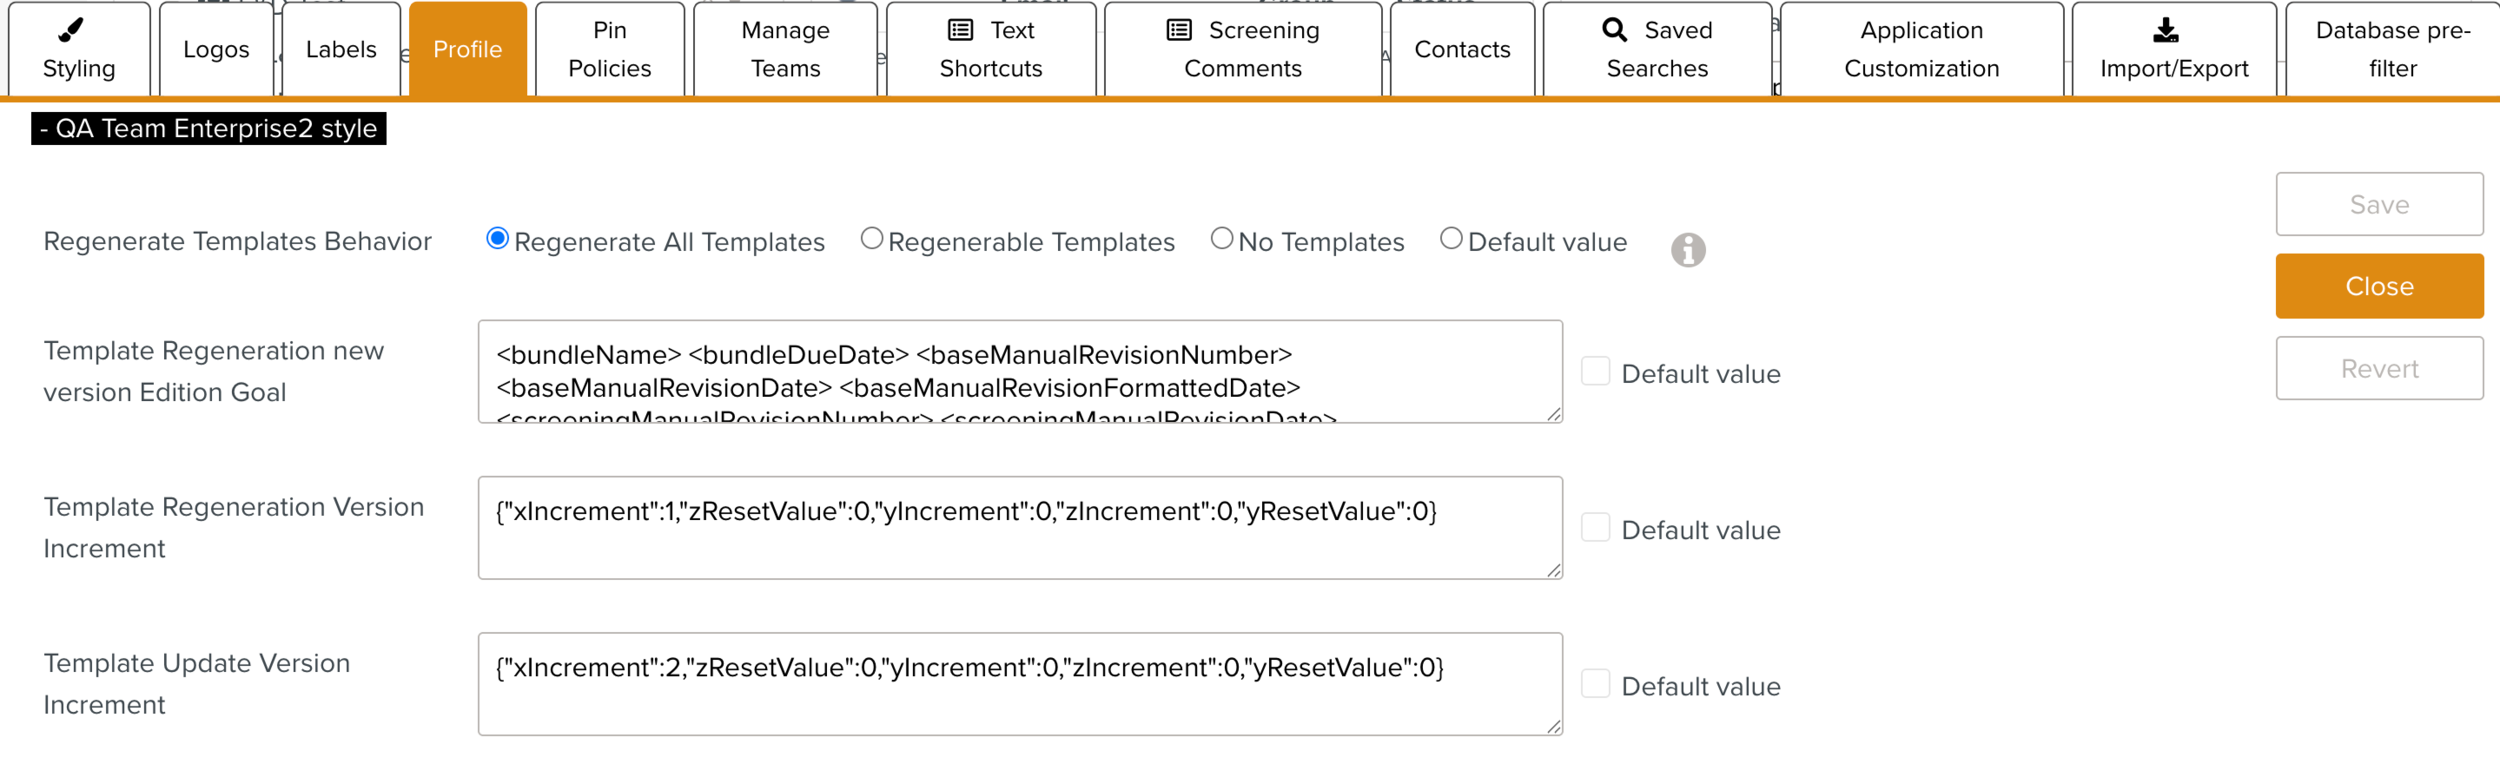Open Text Shortcuts tab

pos(991,49)
